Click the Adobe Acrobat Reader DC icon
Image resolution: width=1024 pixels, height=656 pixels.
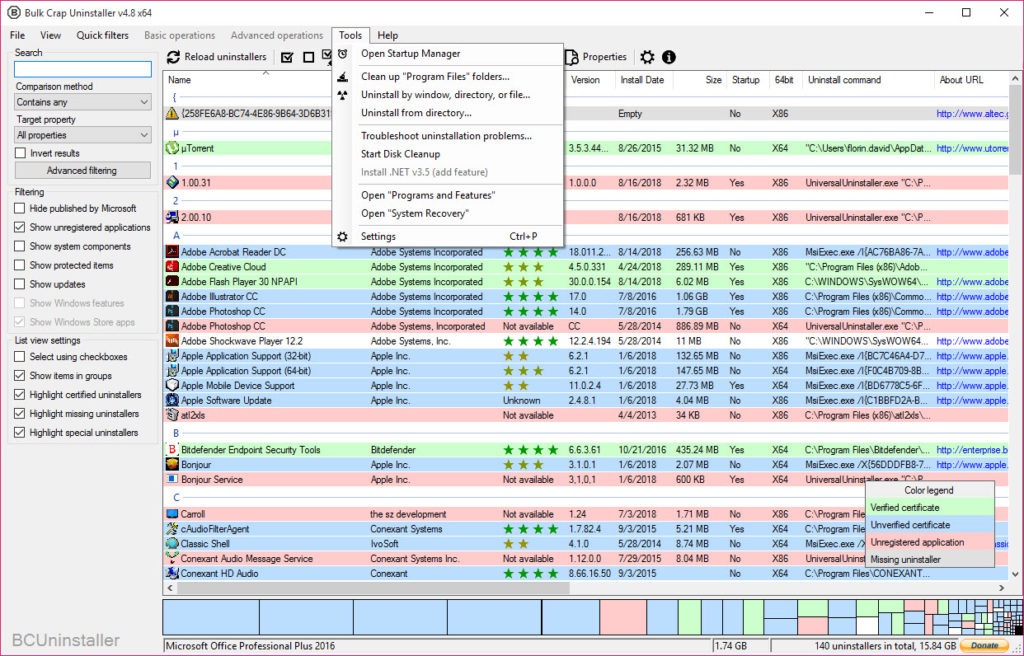[172, 252]
